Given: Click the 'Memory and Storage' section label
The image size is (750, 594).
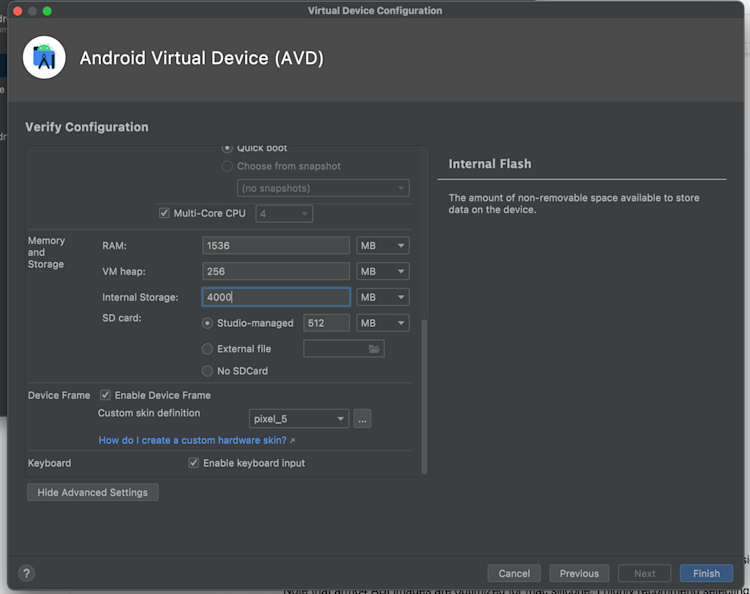Looking at the screenshot, I should pyautogui.click(x=46, y=252).
